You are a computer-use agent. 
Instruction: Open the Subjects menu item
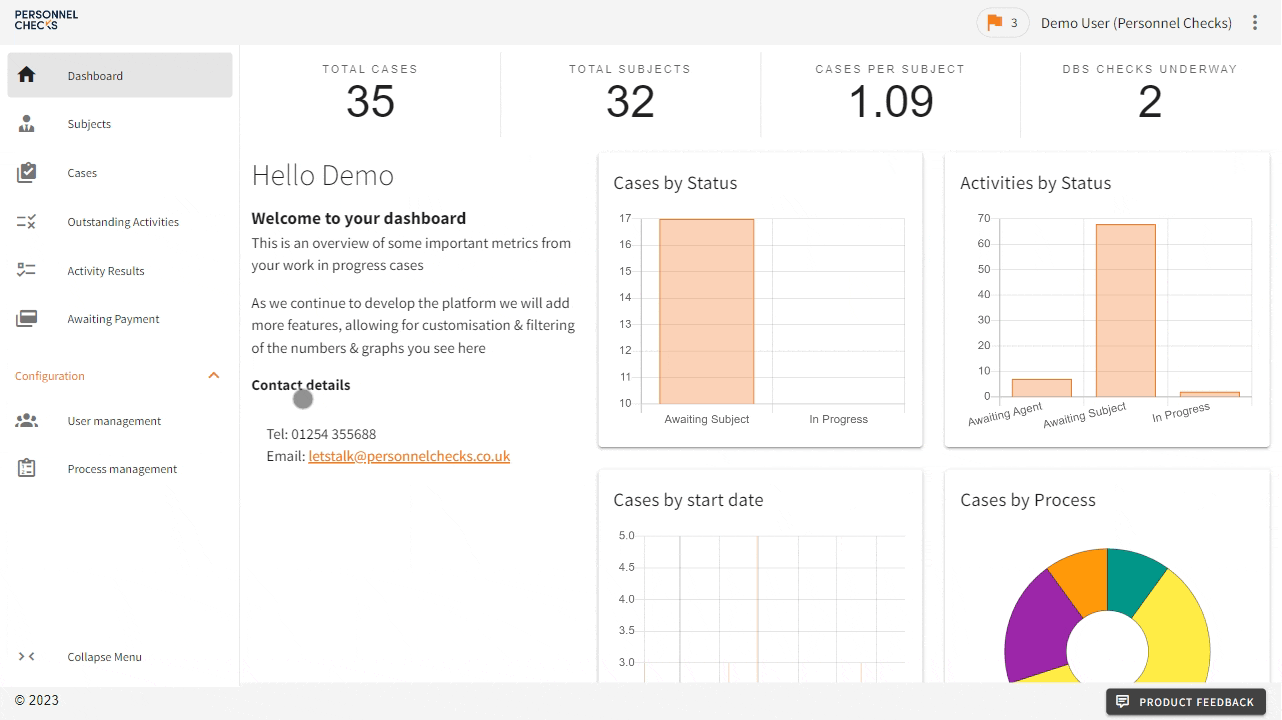120,124
